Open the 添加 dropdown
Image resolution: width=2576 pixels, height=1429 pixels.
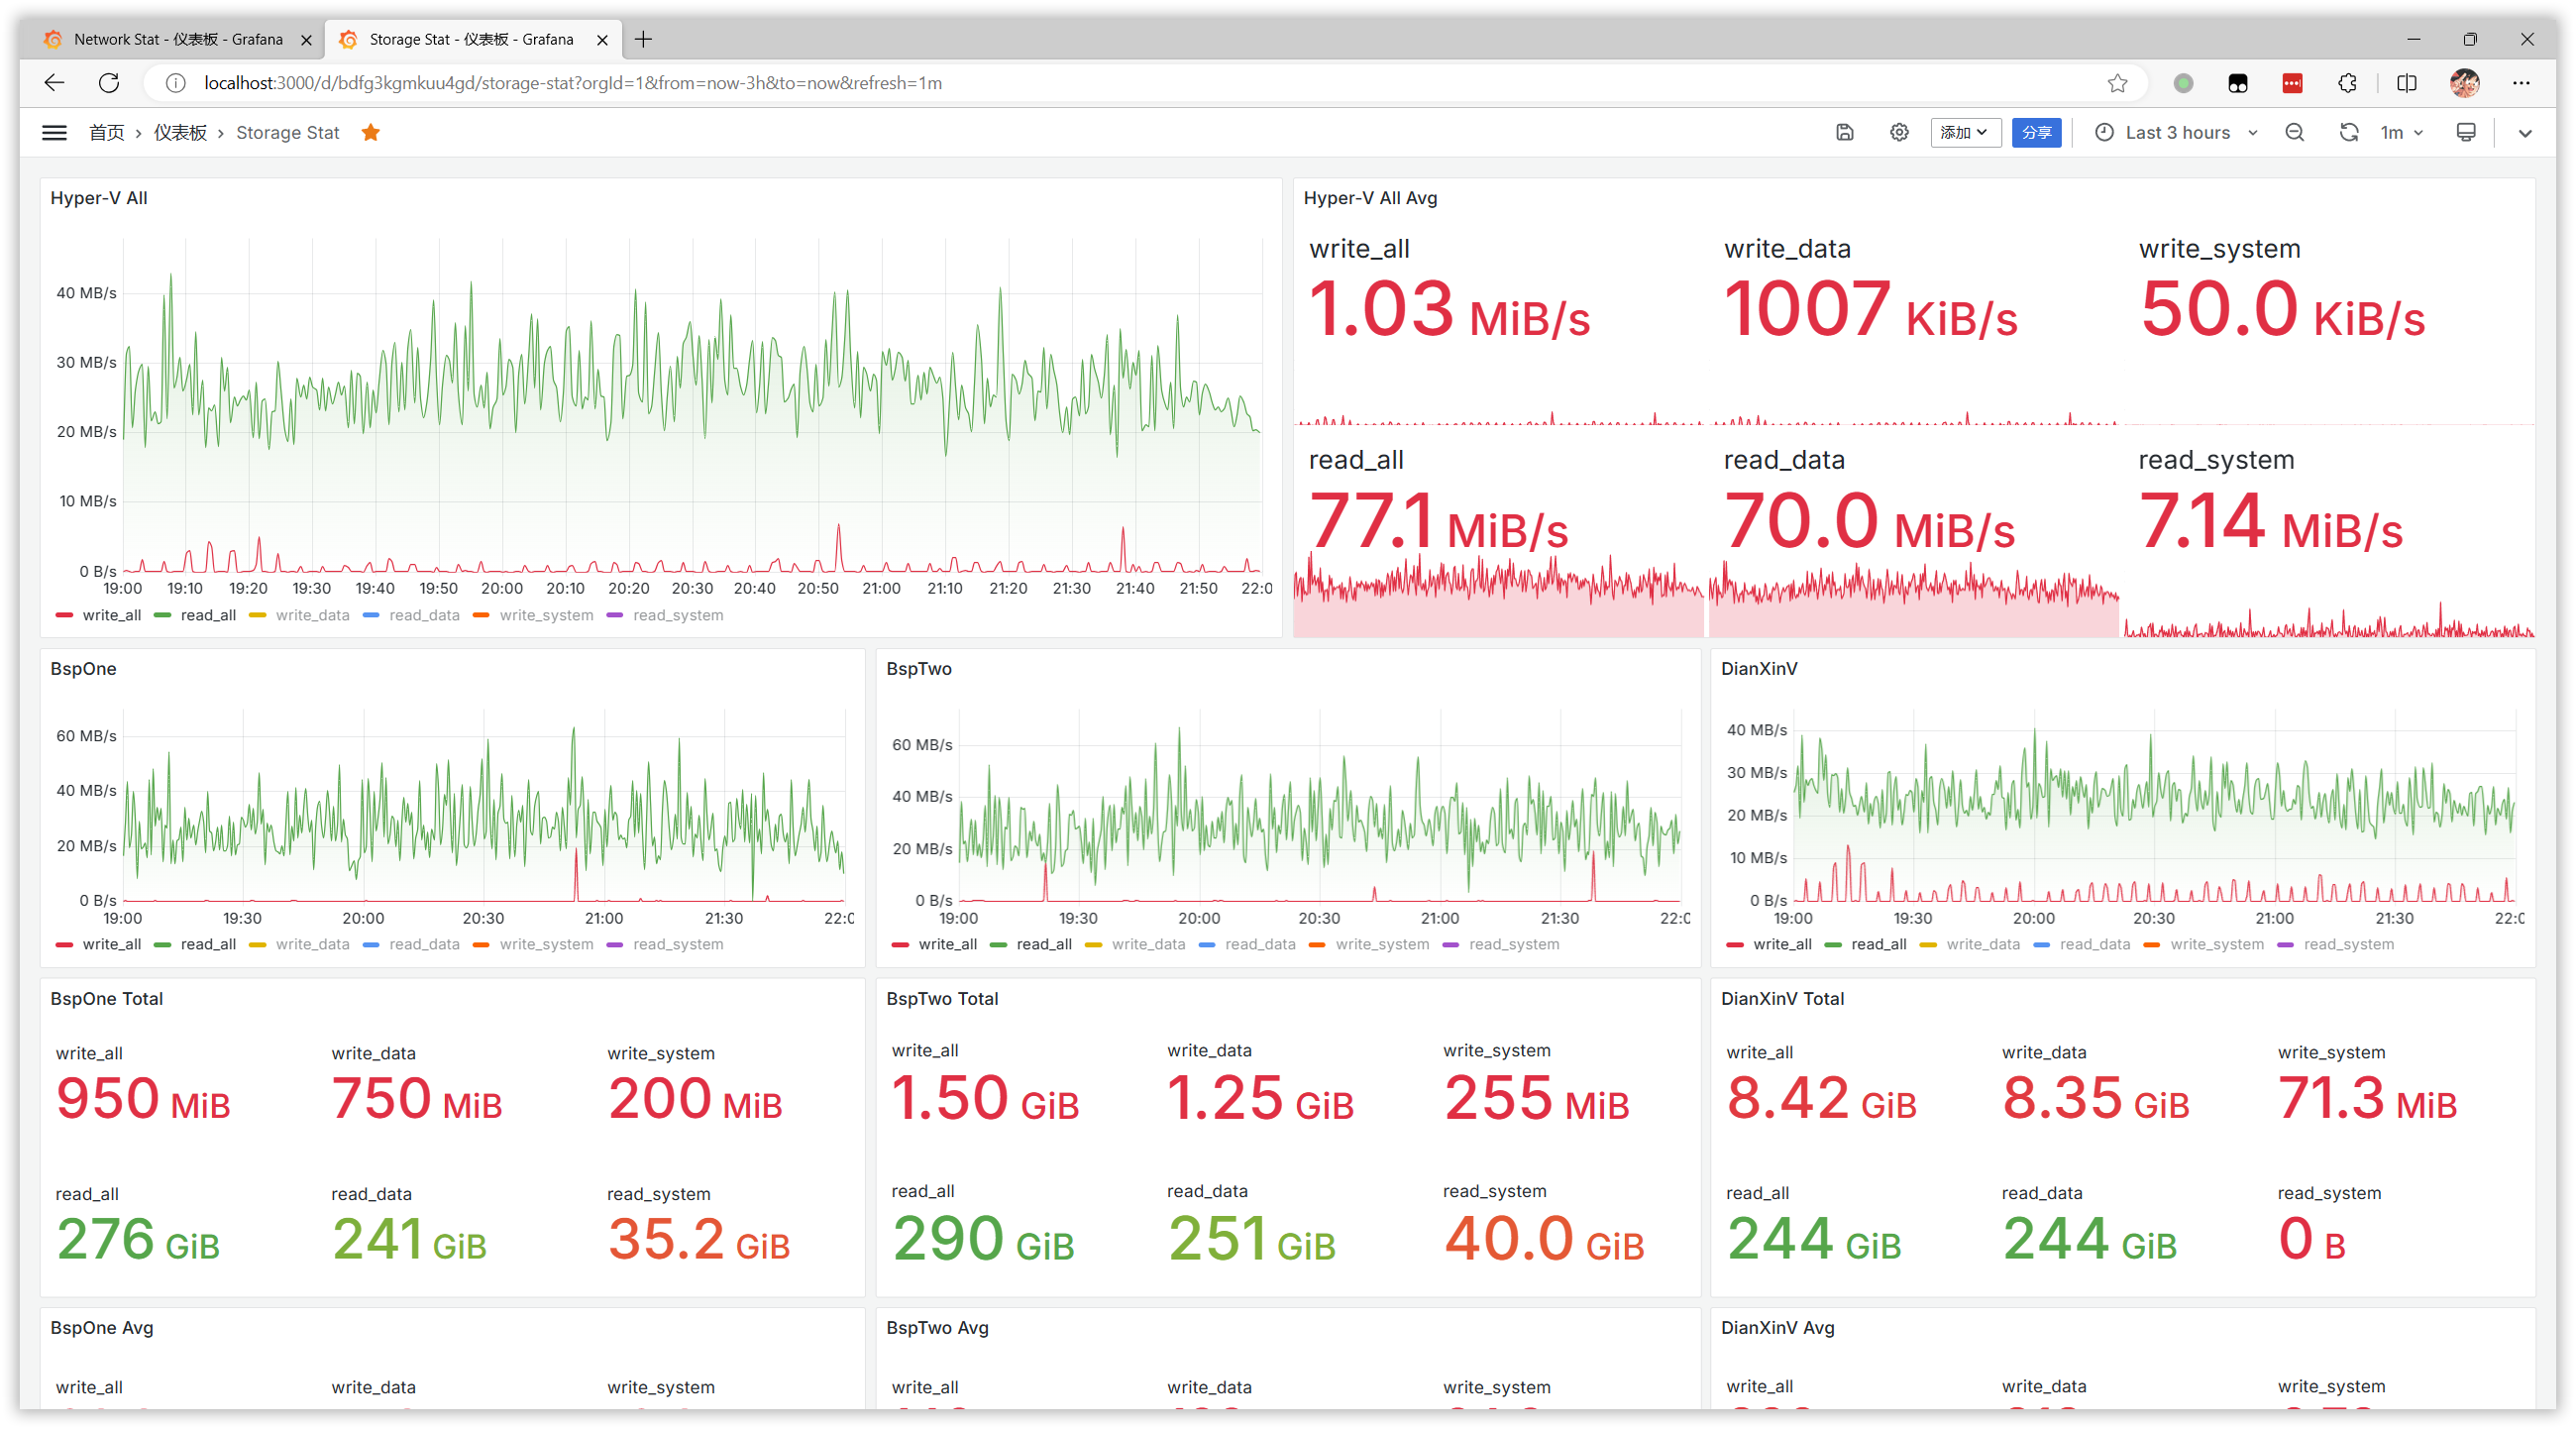coord(1965,133)
